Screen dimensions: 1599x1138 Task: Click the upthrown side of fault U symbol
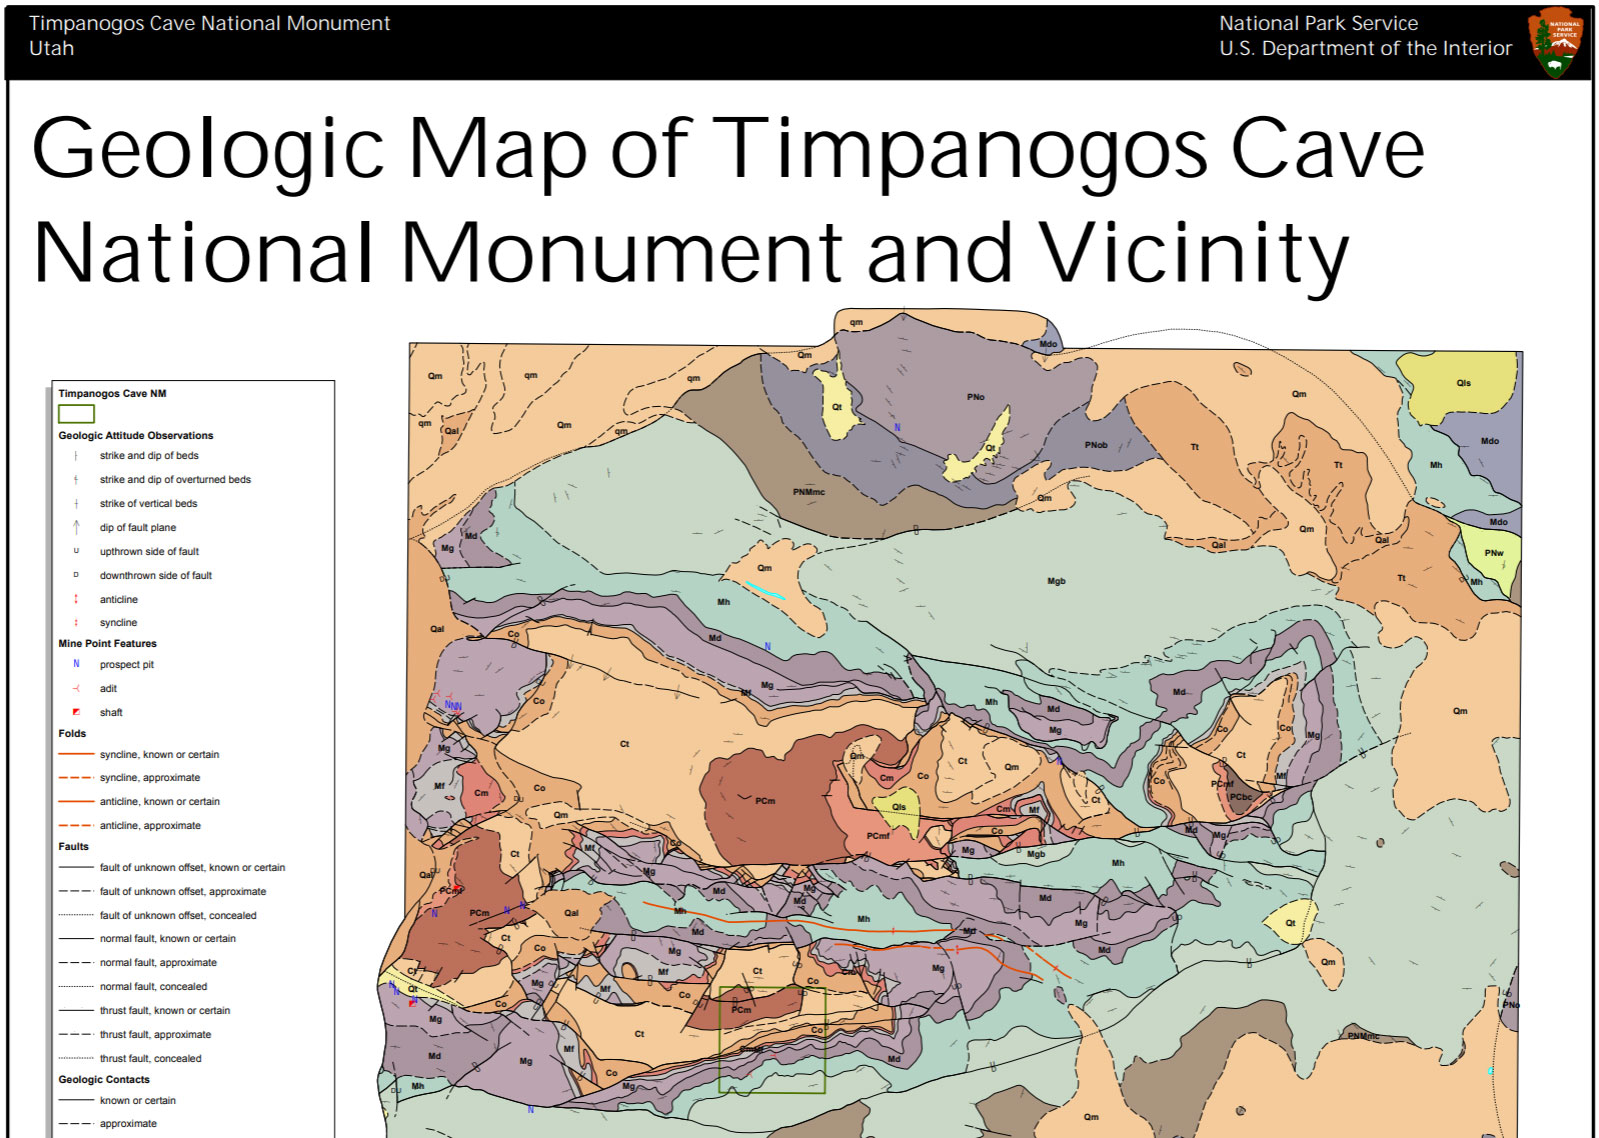(76, 551)
